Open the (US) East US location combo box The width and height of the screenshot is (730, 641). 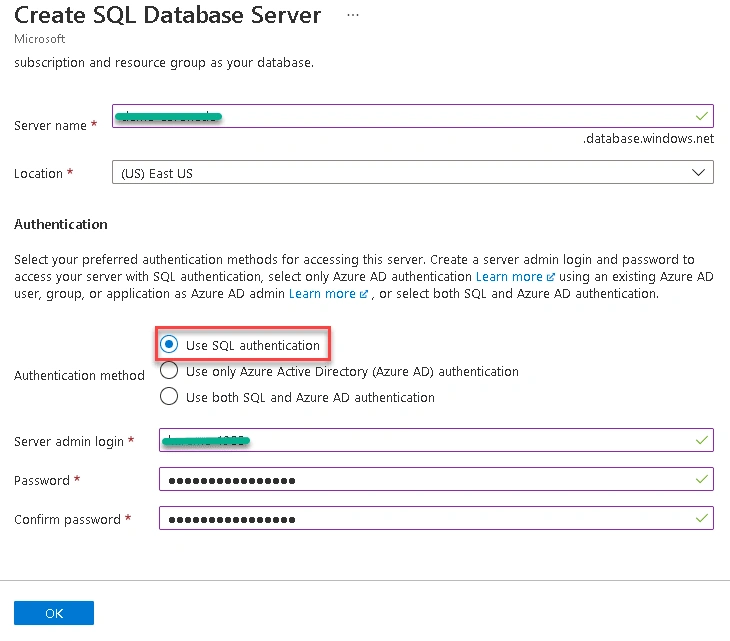point(412,172)
